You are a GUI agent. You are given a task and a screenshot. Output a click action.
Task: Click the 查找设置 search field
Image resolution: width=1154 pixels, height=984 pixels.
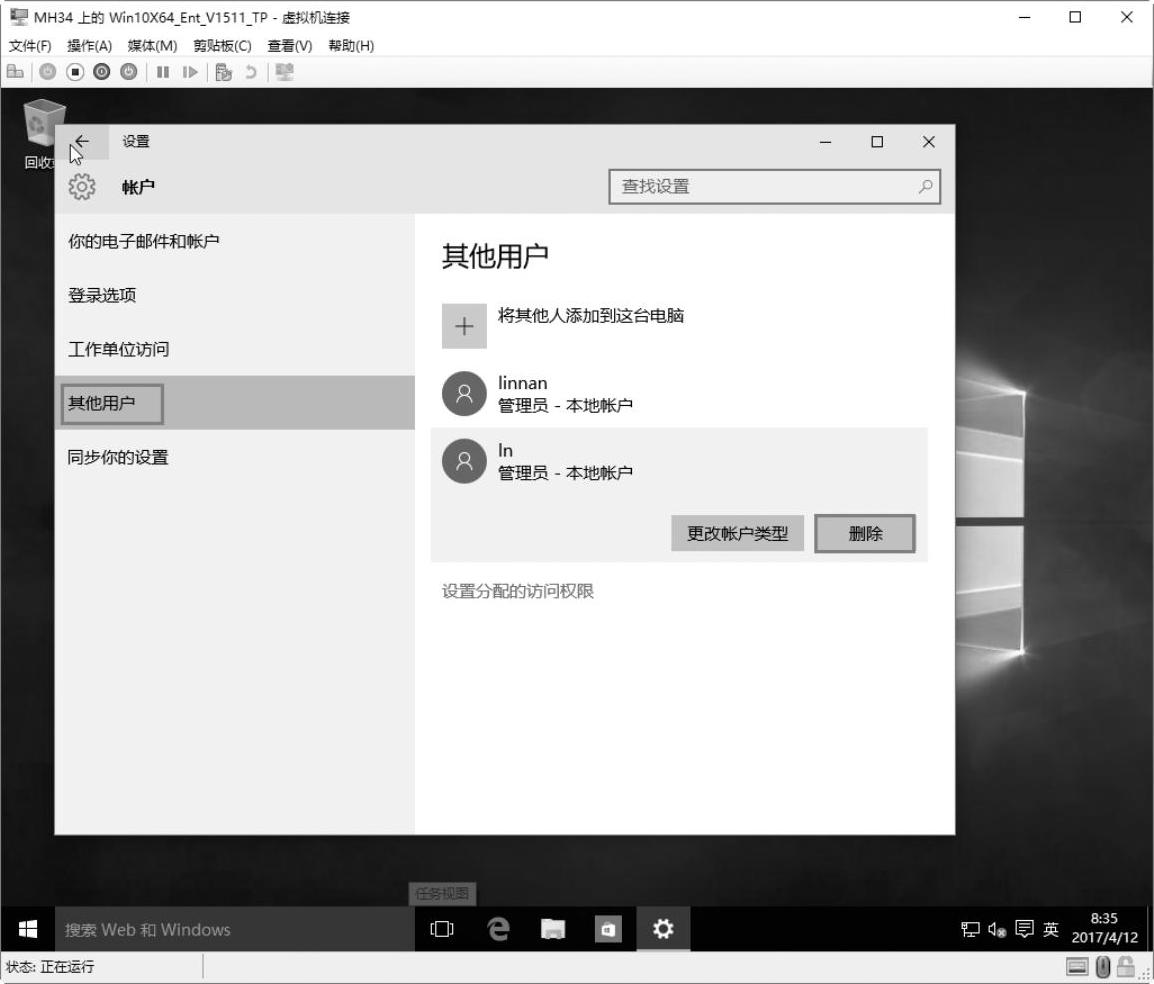pos(765,187)
